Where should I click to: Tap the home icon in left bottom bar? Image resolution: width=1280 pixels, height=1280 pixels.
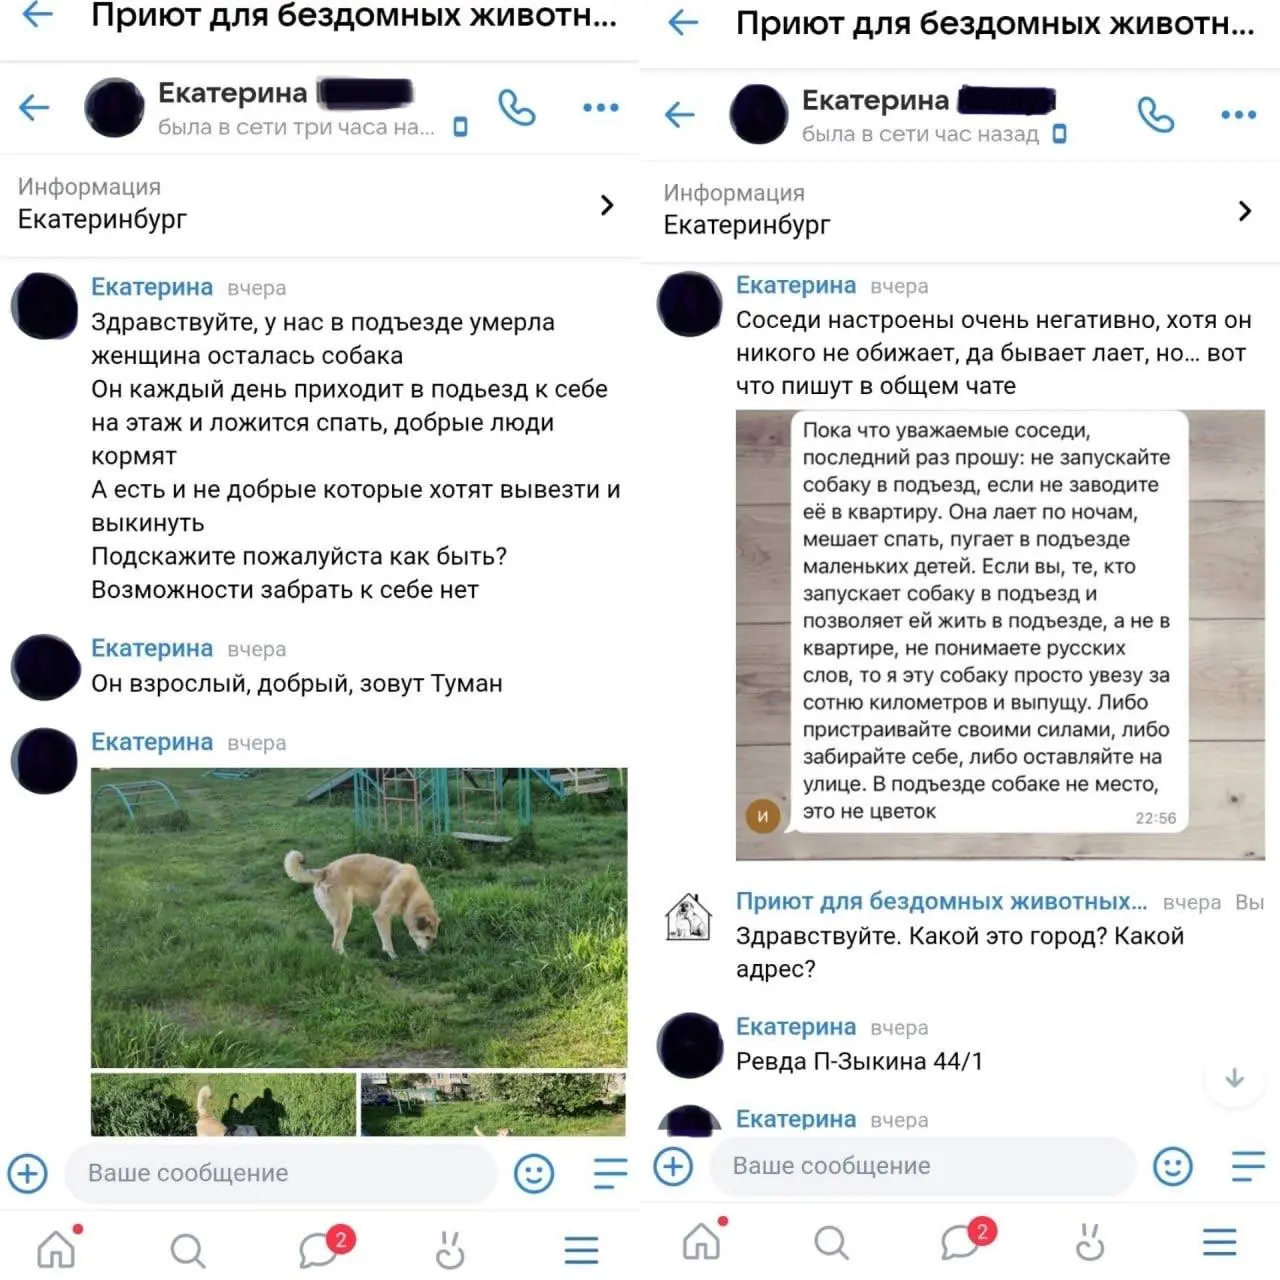point(58,1246)
